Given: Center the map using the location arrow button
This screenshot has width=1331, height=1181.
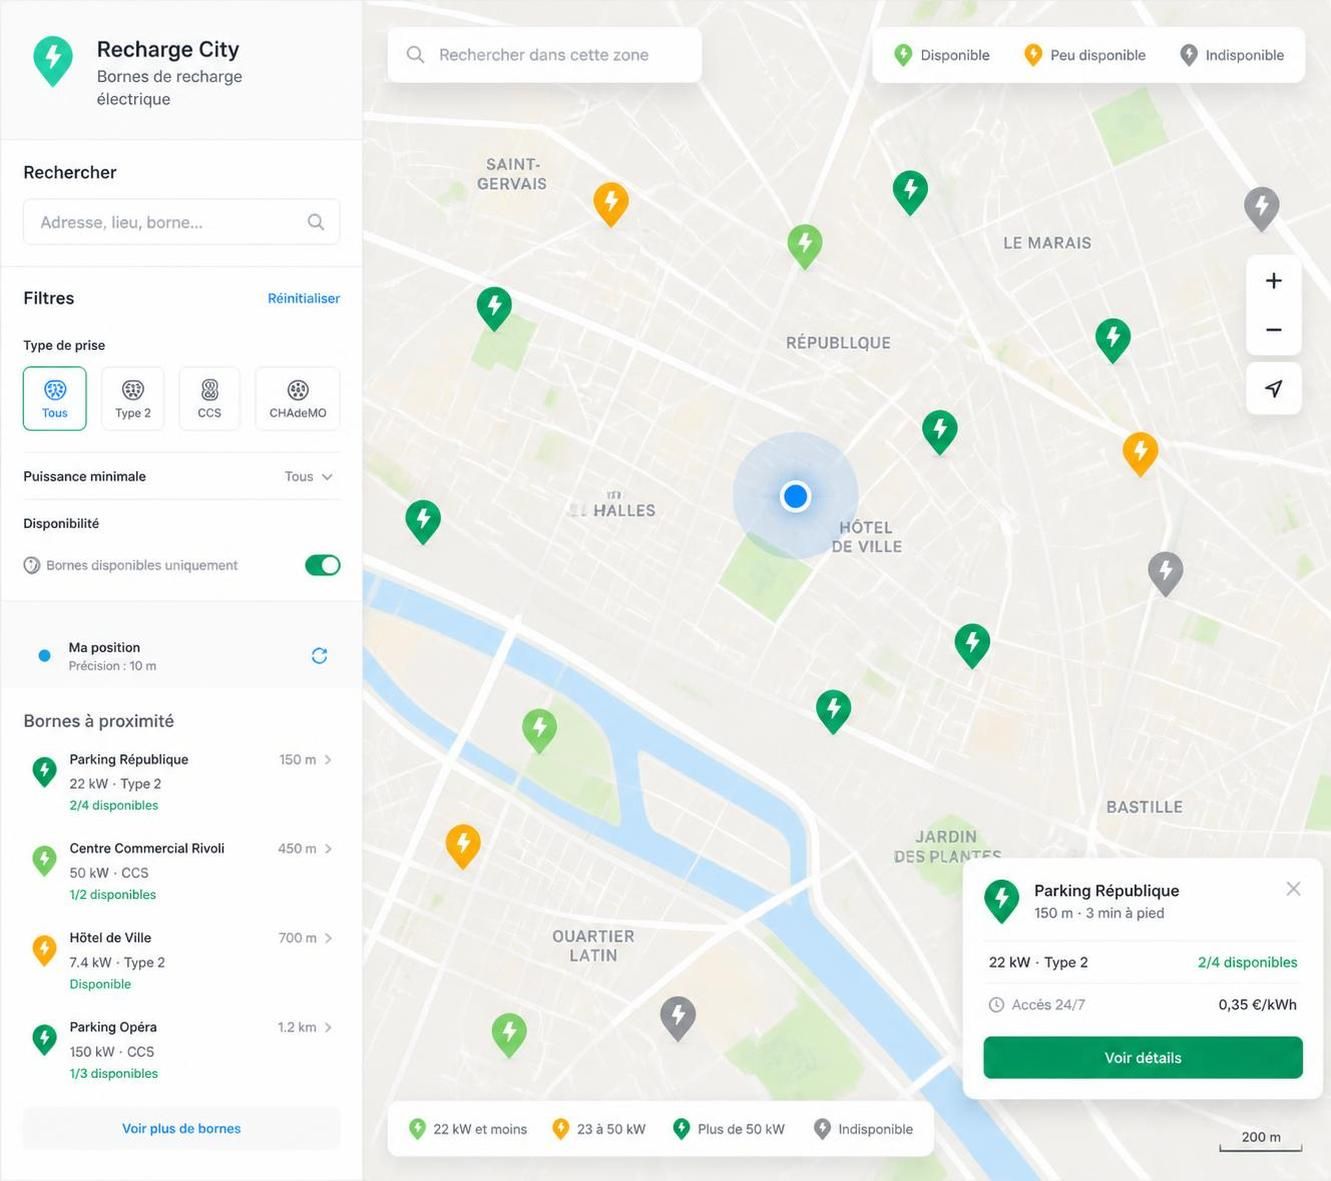Looking at the screenshot, I should [x=1273, y=388].
